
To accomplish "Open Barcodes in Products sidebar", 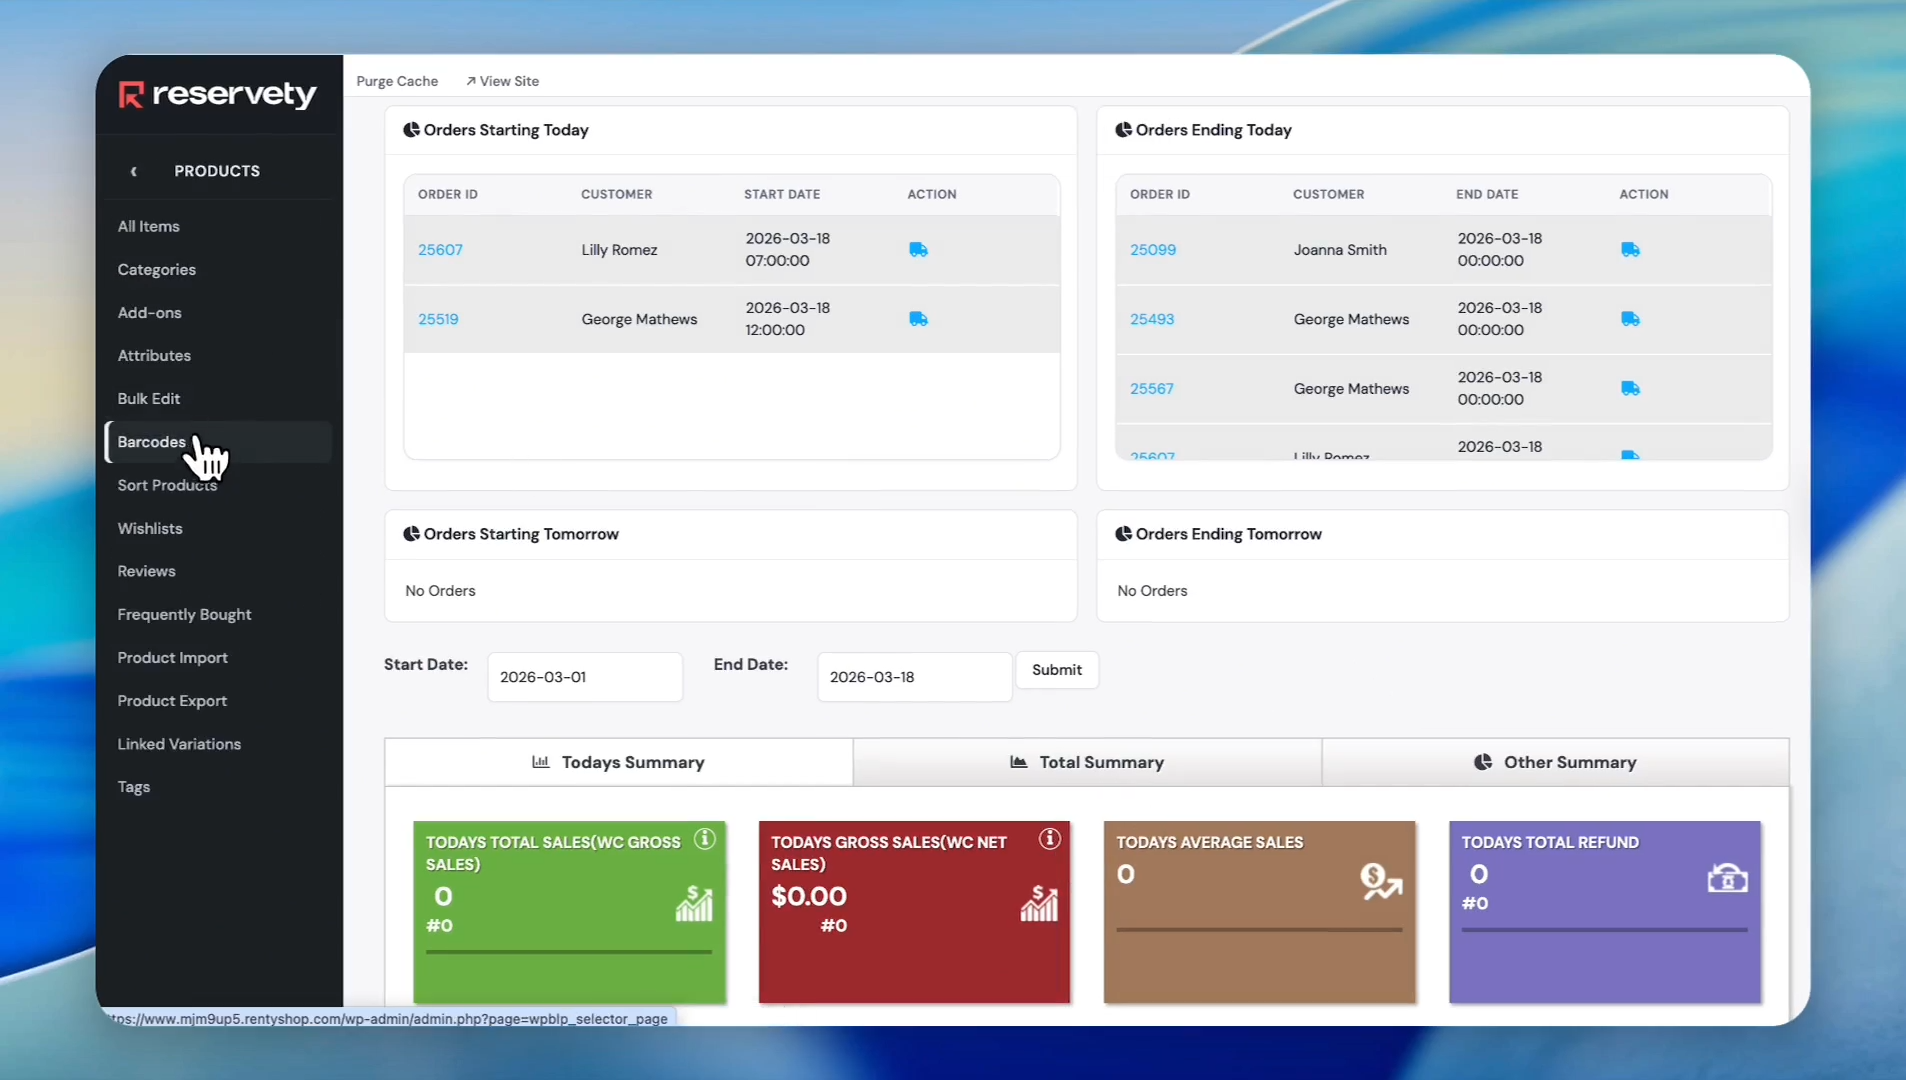I will [152, 442].
